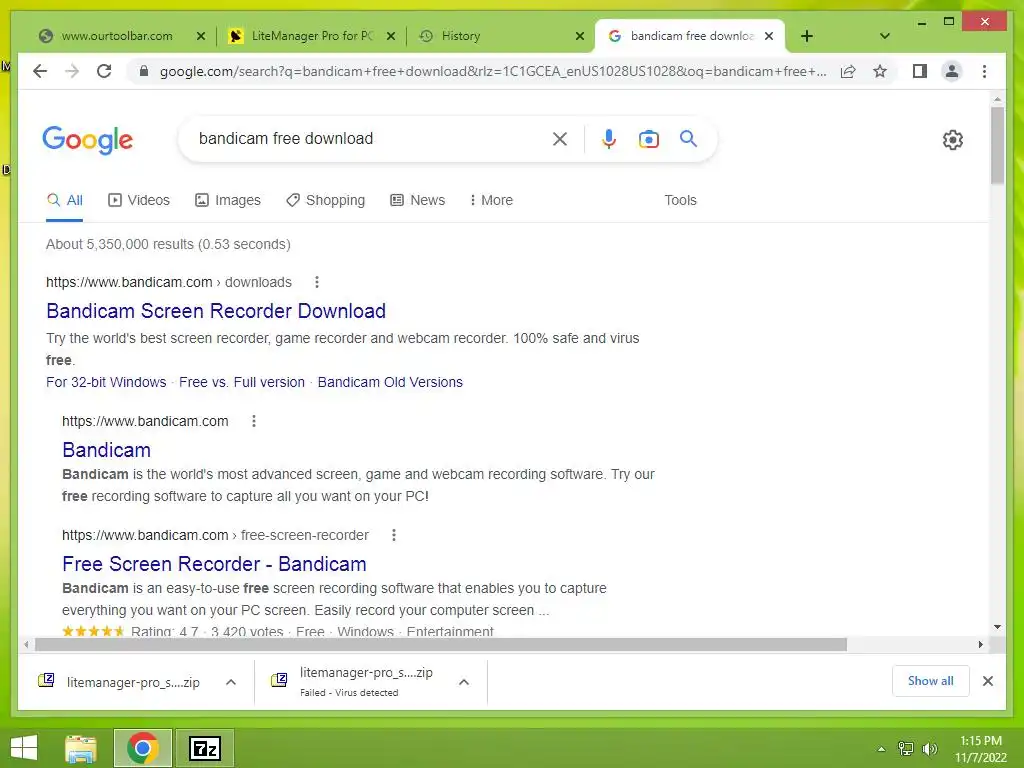
Task: Open the Bandicam Old Versions sitelink
Action: point(390,382)
